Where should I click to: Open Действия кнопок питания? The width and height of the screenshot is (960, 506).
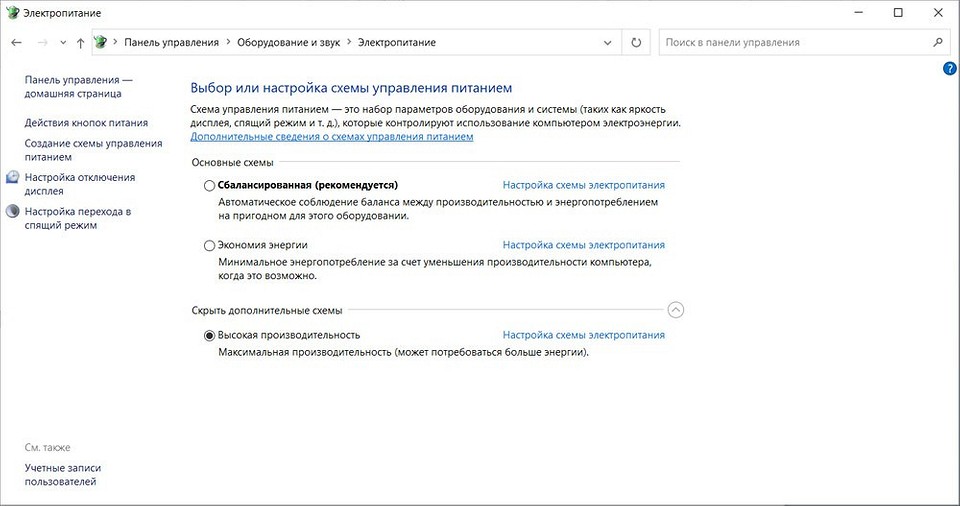(86, 123)
